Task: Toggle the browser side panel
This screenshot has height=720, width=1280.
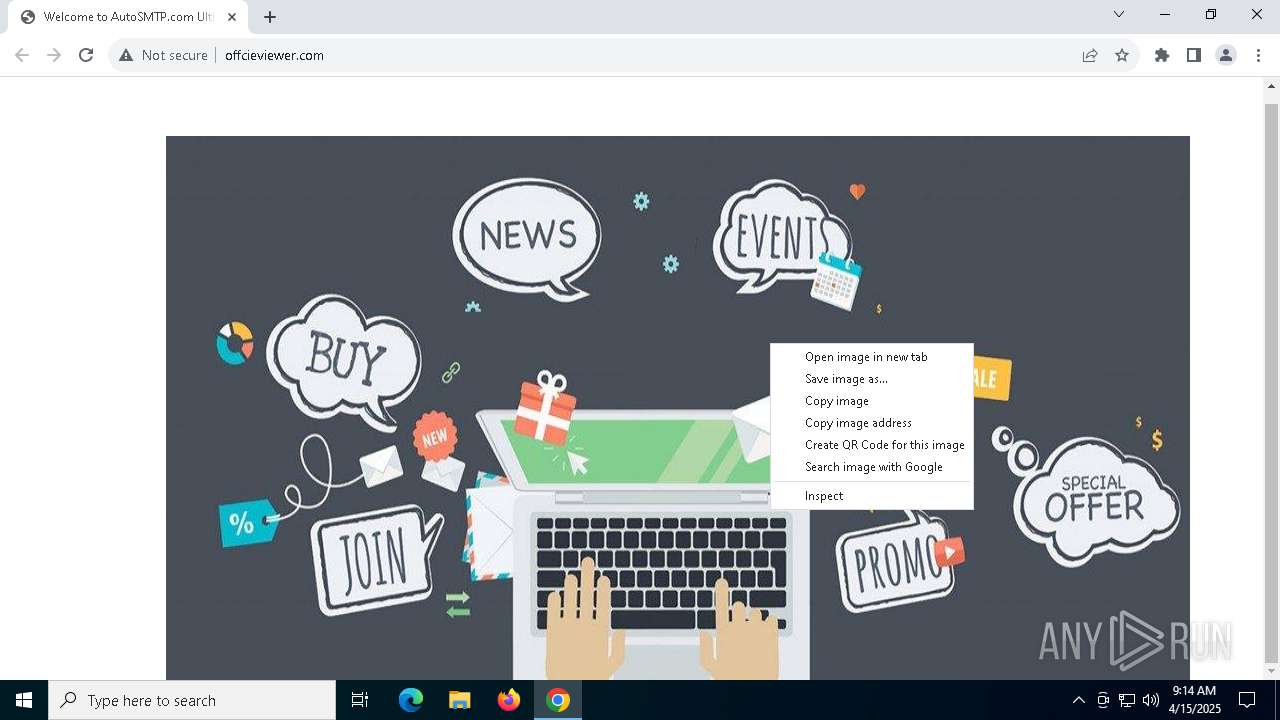Action: pos(1194,55)
